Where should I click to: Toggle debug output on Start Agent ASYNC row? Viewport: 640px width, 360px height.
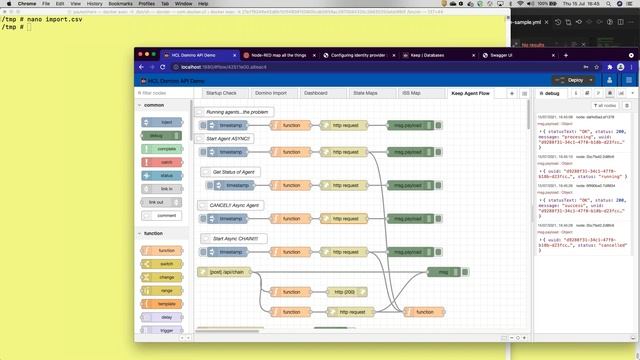point(439,152)
